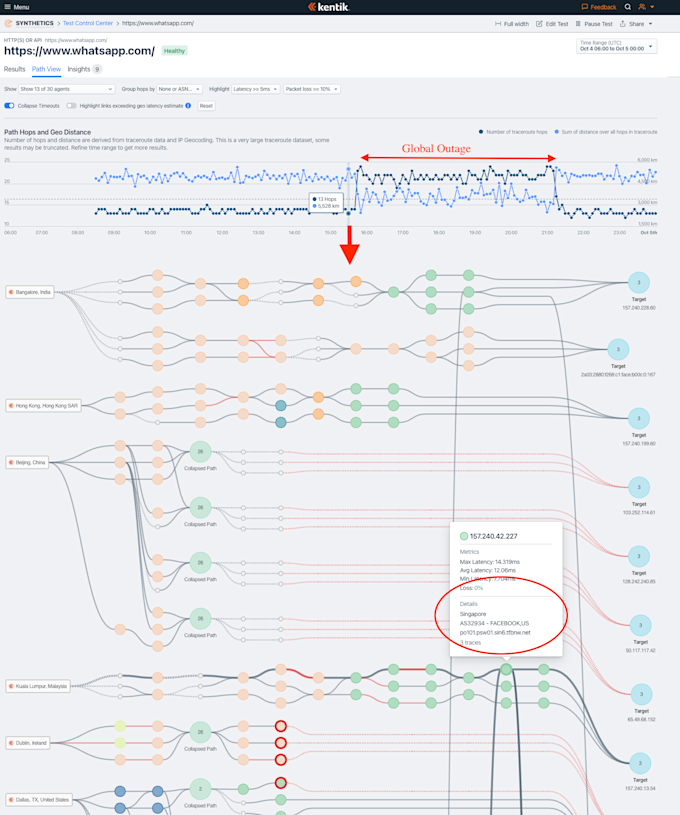Toggle the Collapse Timeouts switch

pyautogui.click(x=9, y=106)
